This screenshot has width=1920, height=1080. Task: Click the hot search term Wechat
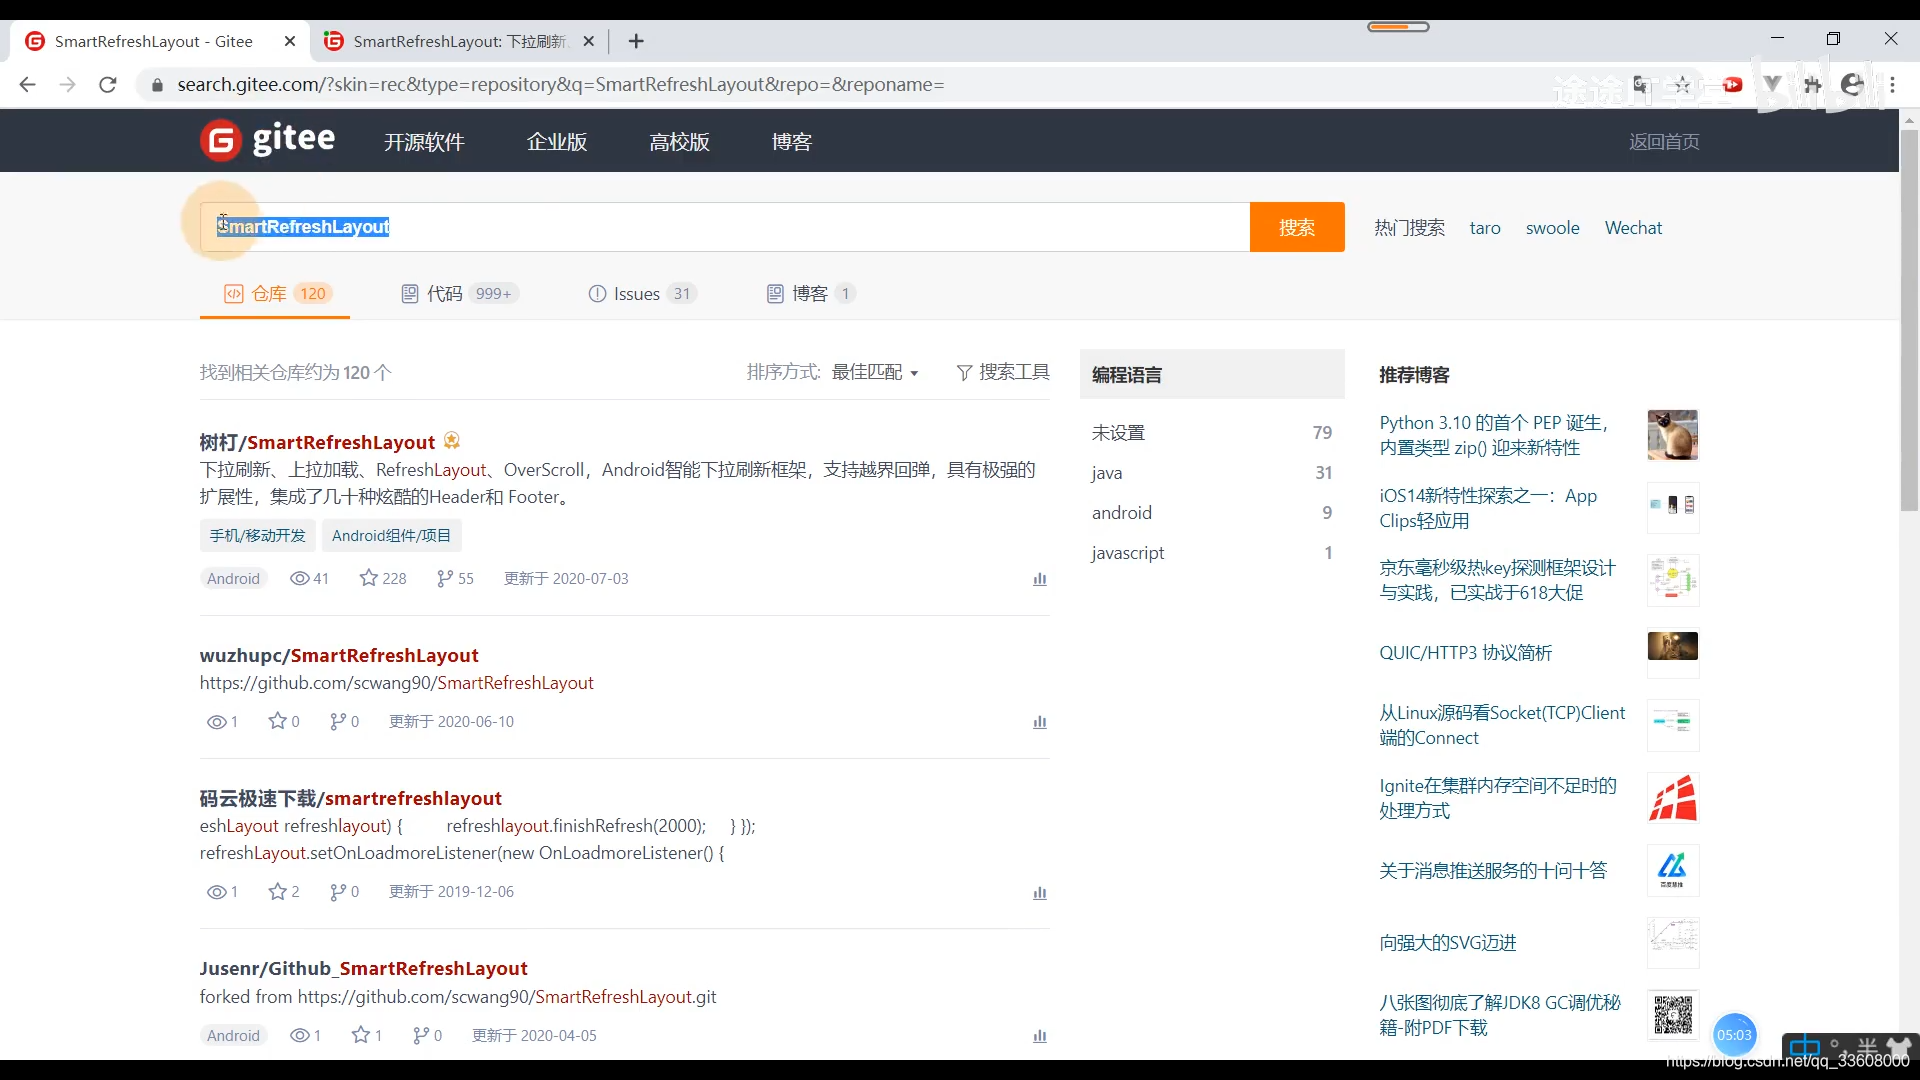1633,228
